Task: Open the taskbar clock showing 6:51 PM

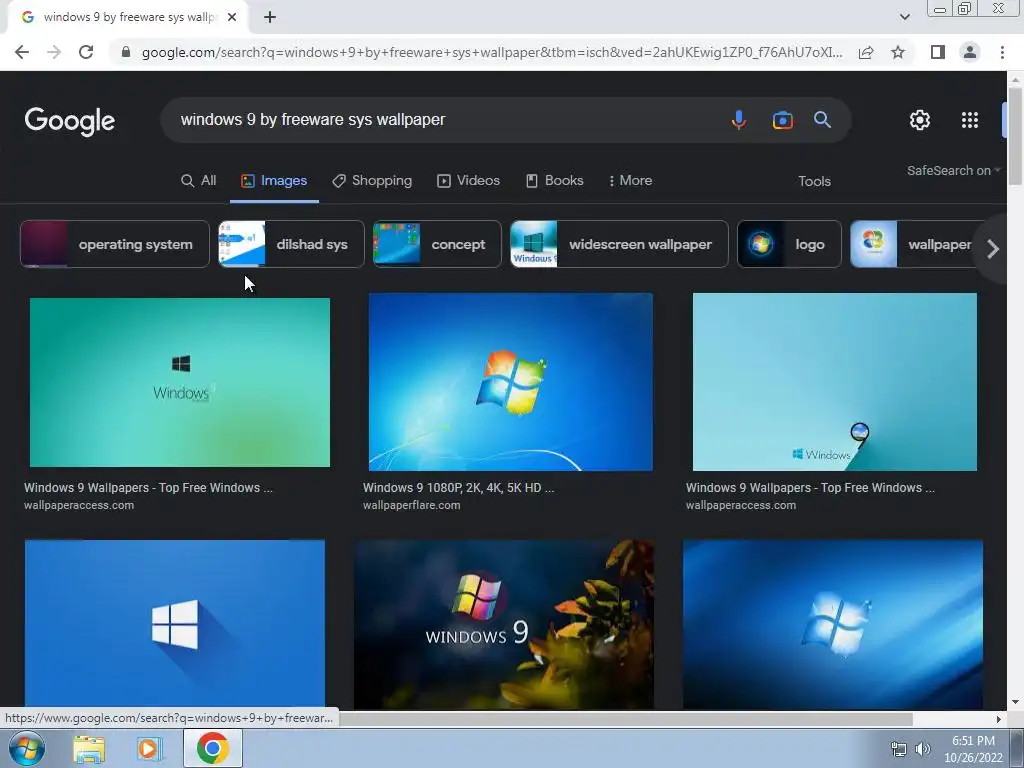Action: [973, 749]
